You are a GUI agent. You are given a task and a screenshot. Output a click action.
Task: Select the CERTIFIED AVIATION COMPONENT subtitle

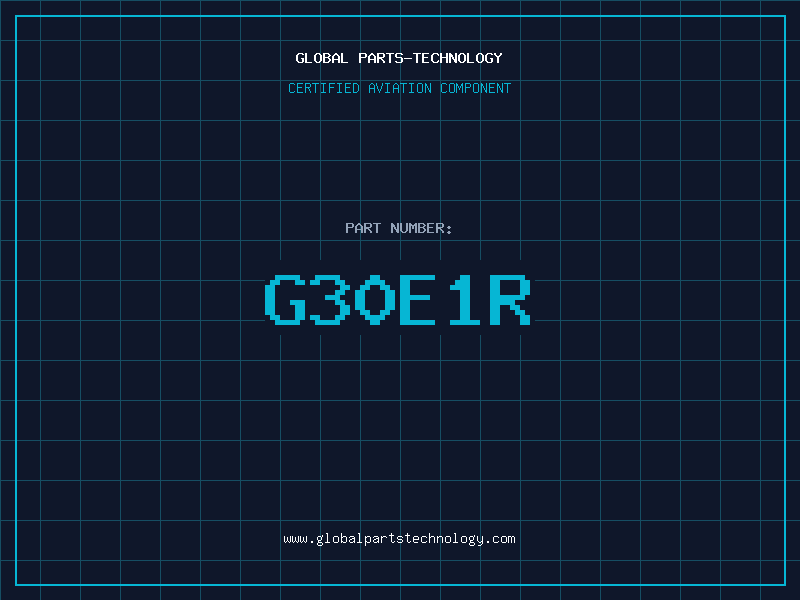click(x=399, y=88)
